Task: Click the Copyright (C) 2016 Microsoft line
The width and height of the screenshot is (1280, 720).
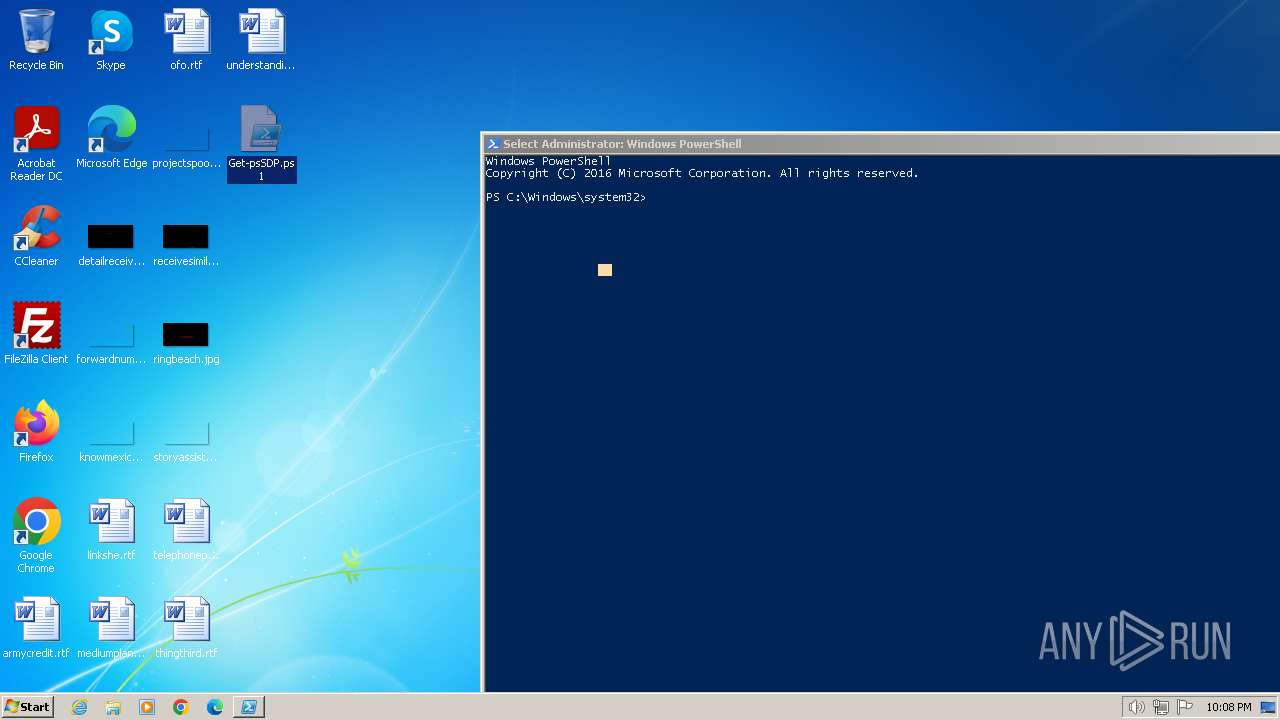Action: pos(702,173)
